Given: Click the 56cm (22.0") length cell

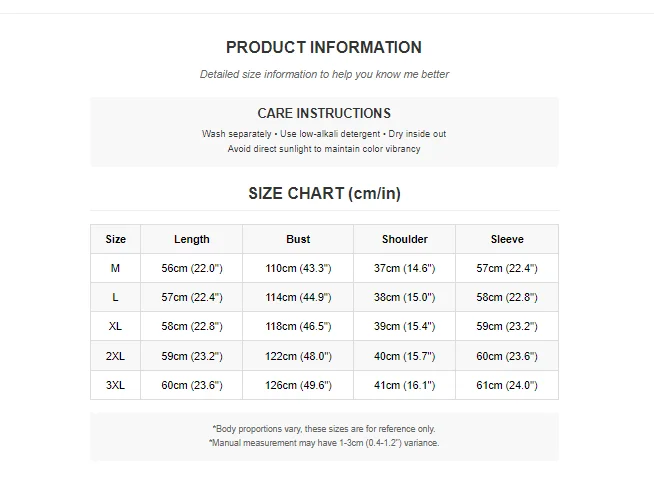Looking at the screenshot, I should [x=192, y=268].
